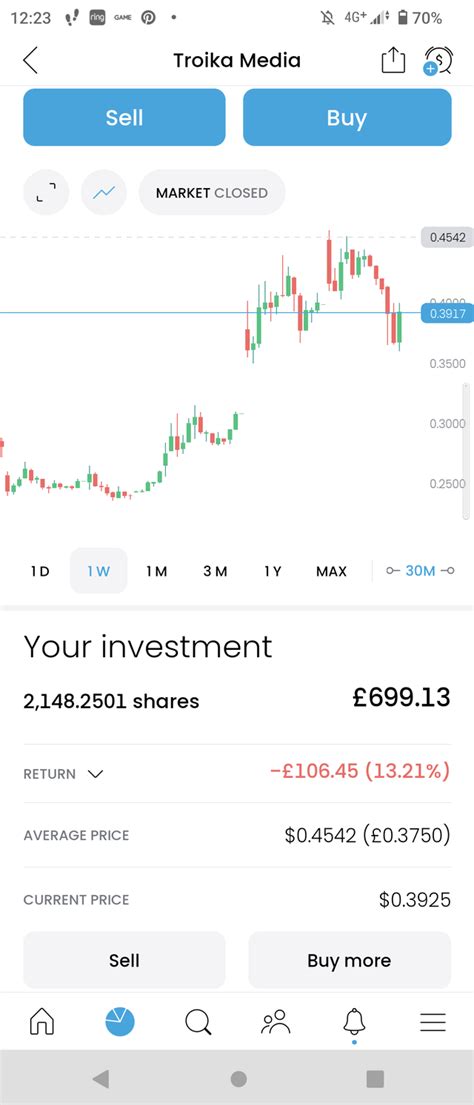474x1105 pixels.
Task: Share Troika Media via the share icon
Action: (393, 61)
